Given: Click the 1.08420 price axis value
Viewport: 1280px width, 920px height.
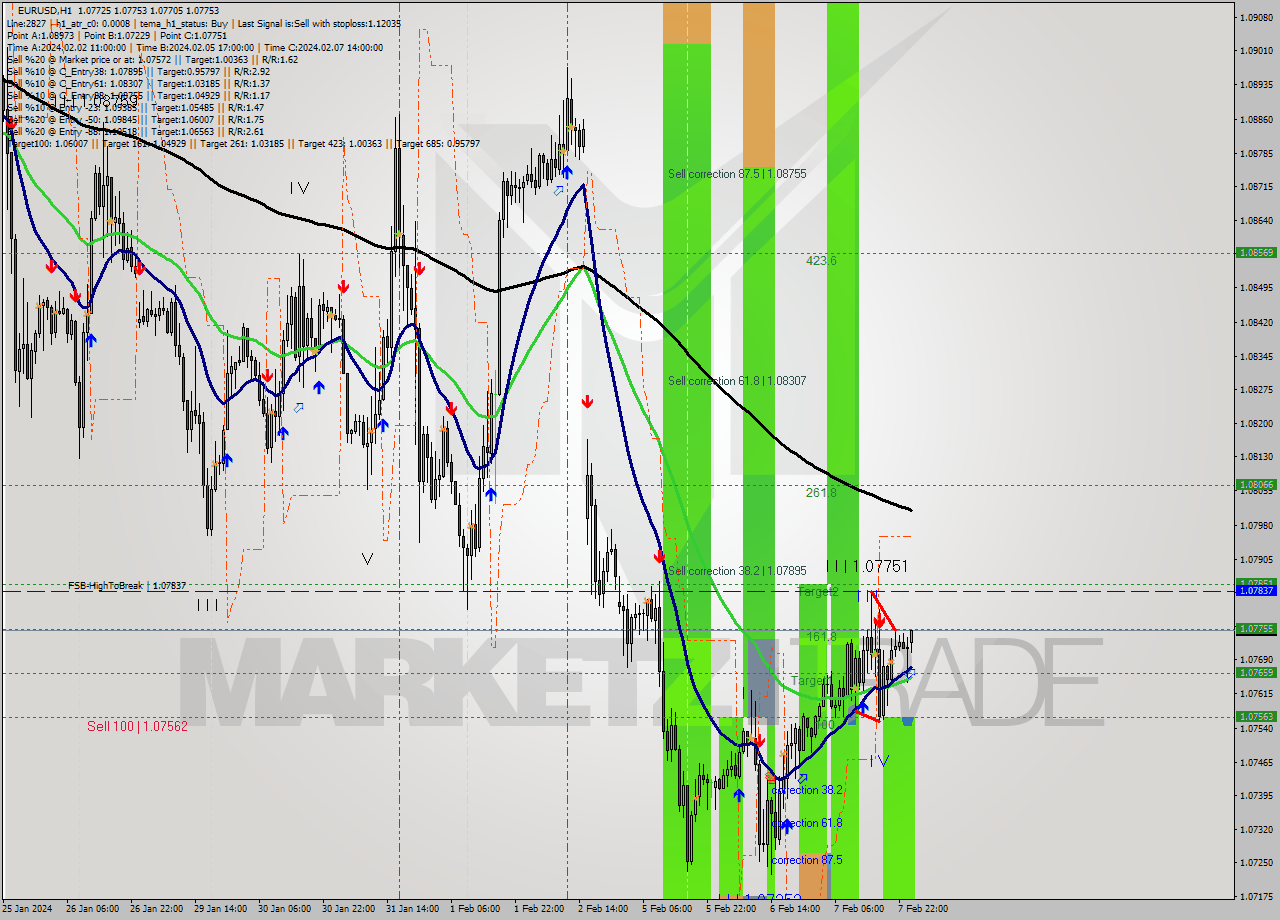Looking at the screenshot, I should tap(1256, 322).
